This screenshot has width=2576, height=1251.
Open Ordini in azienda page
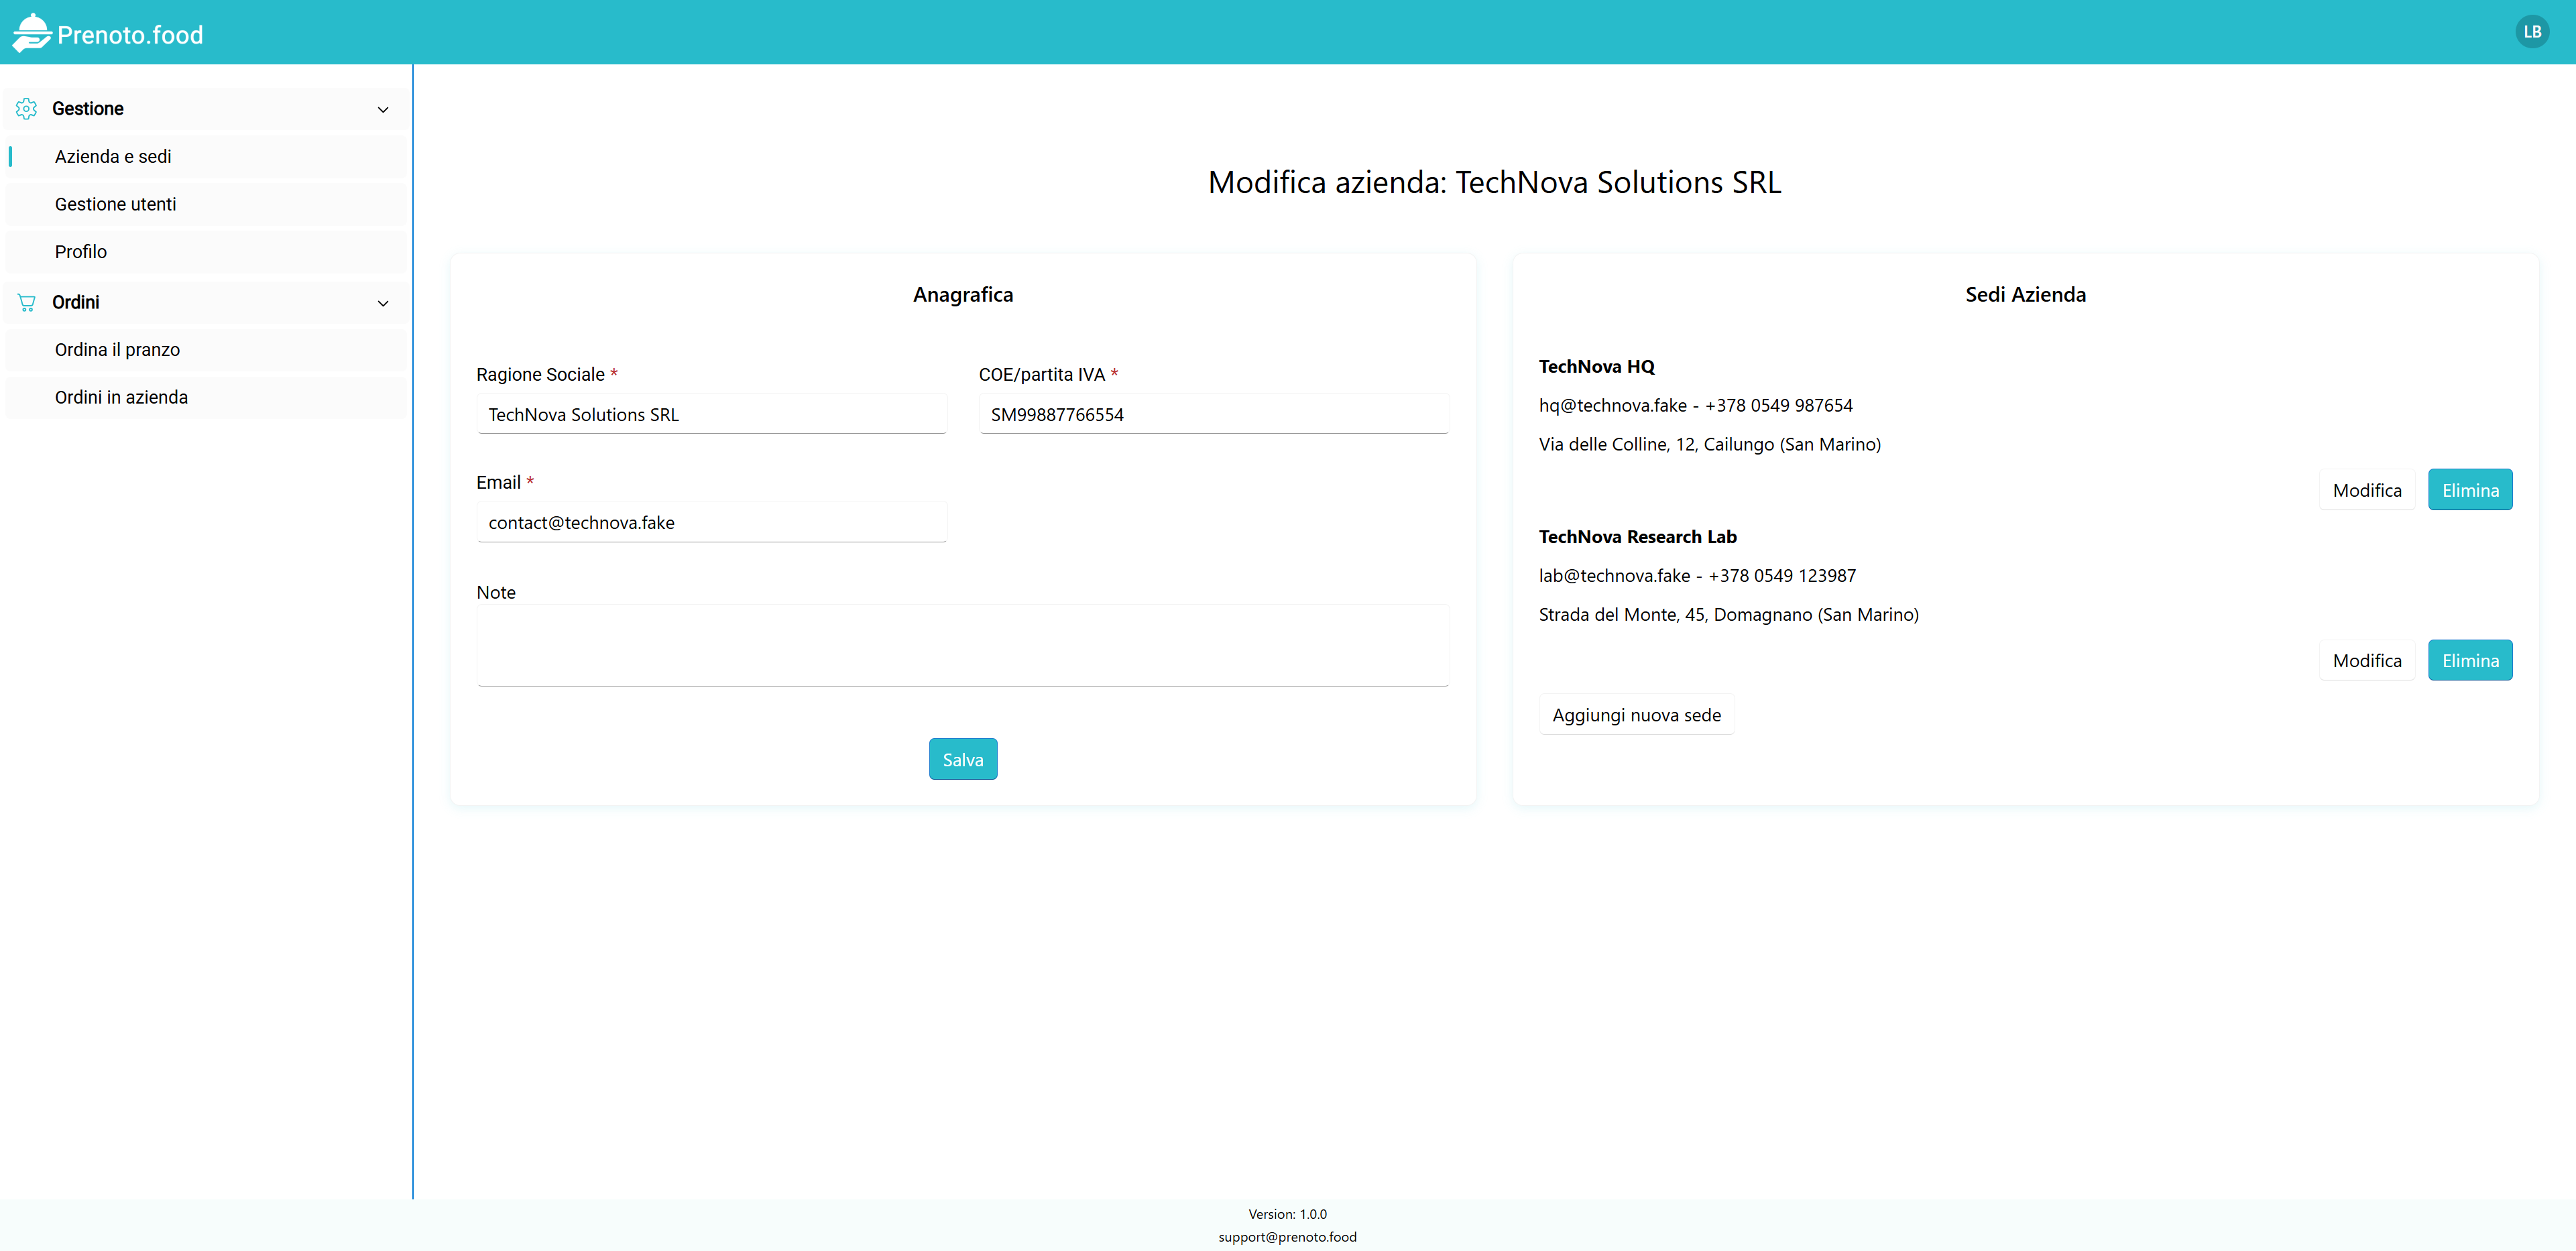click(x=121, y=397)
